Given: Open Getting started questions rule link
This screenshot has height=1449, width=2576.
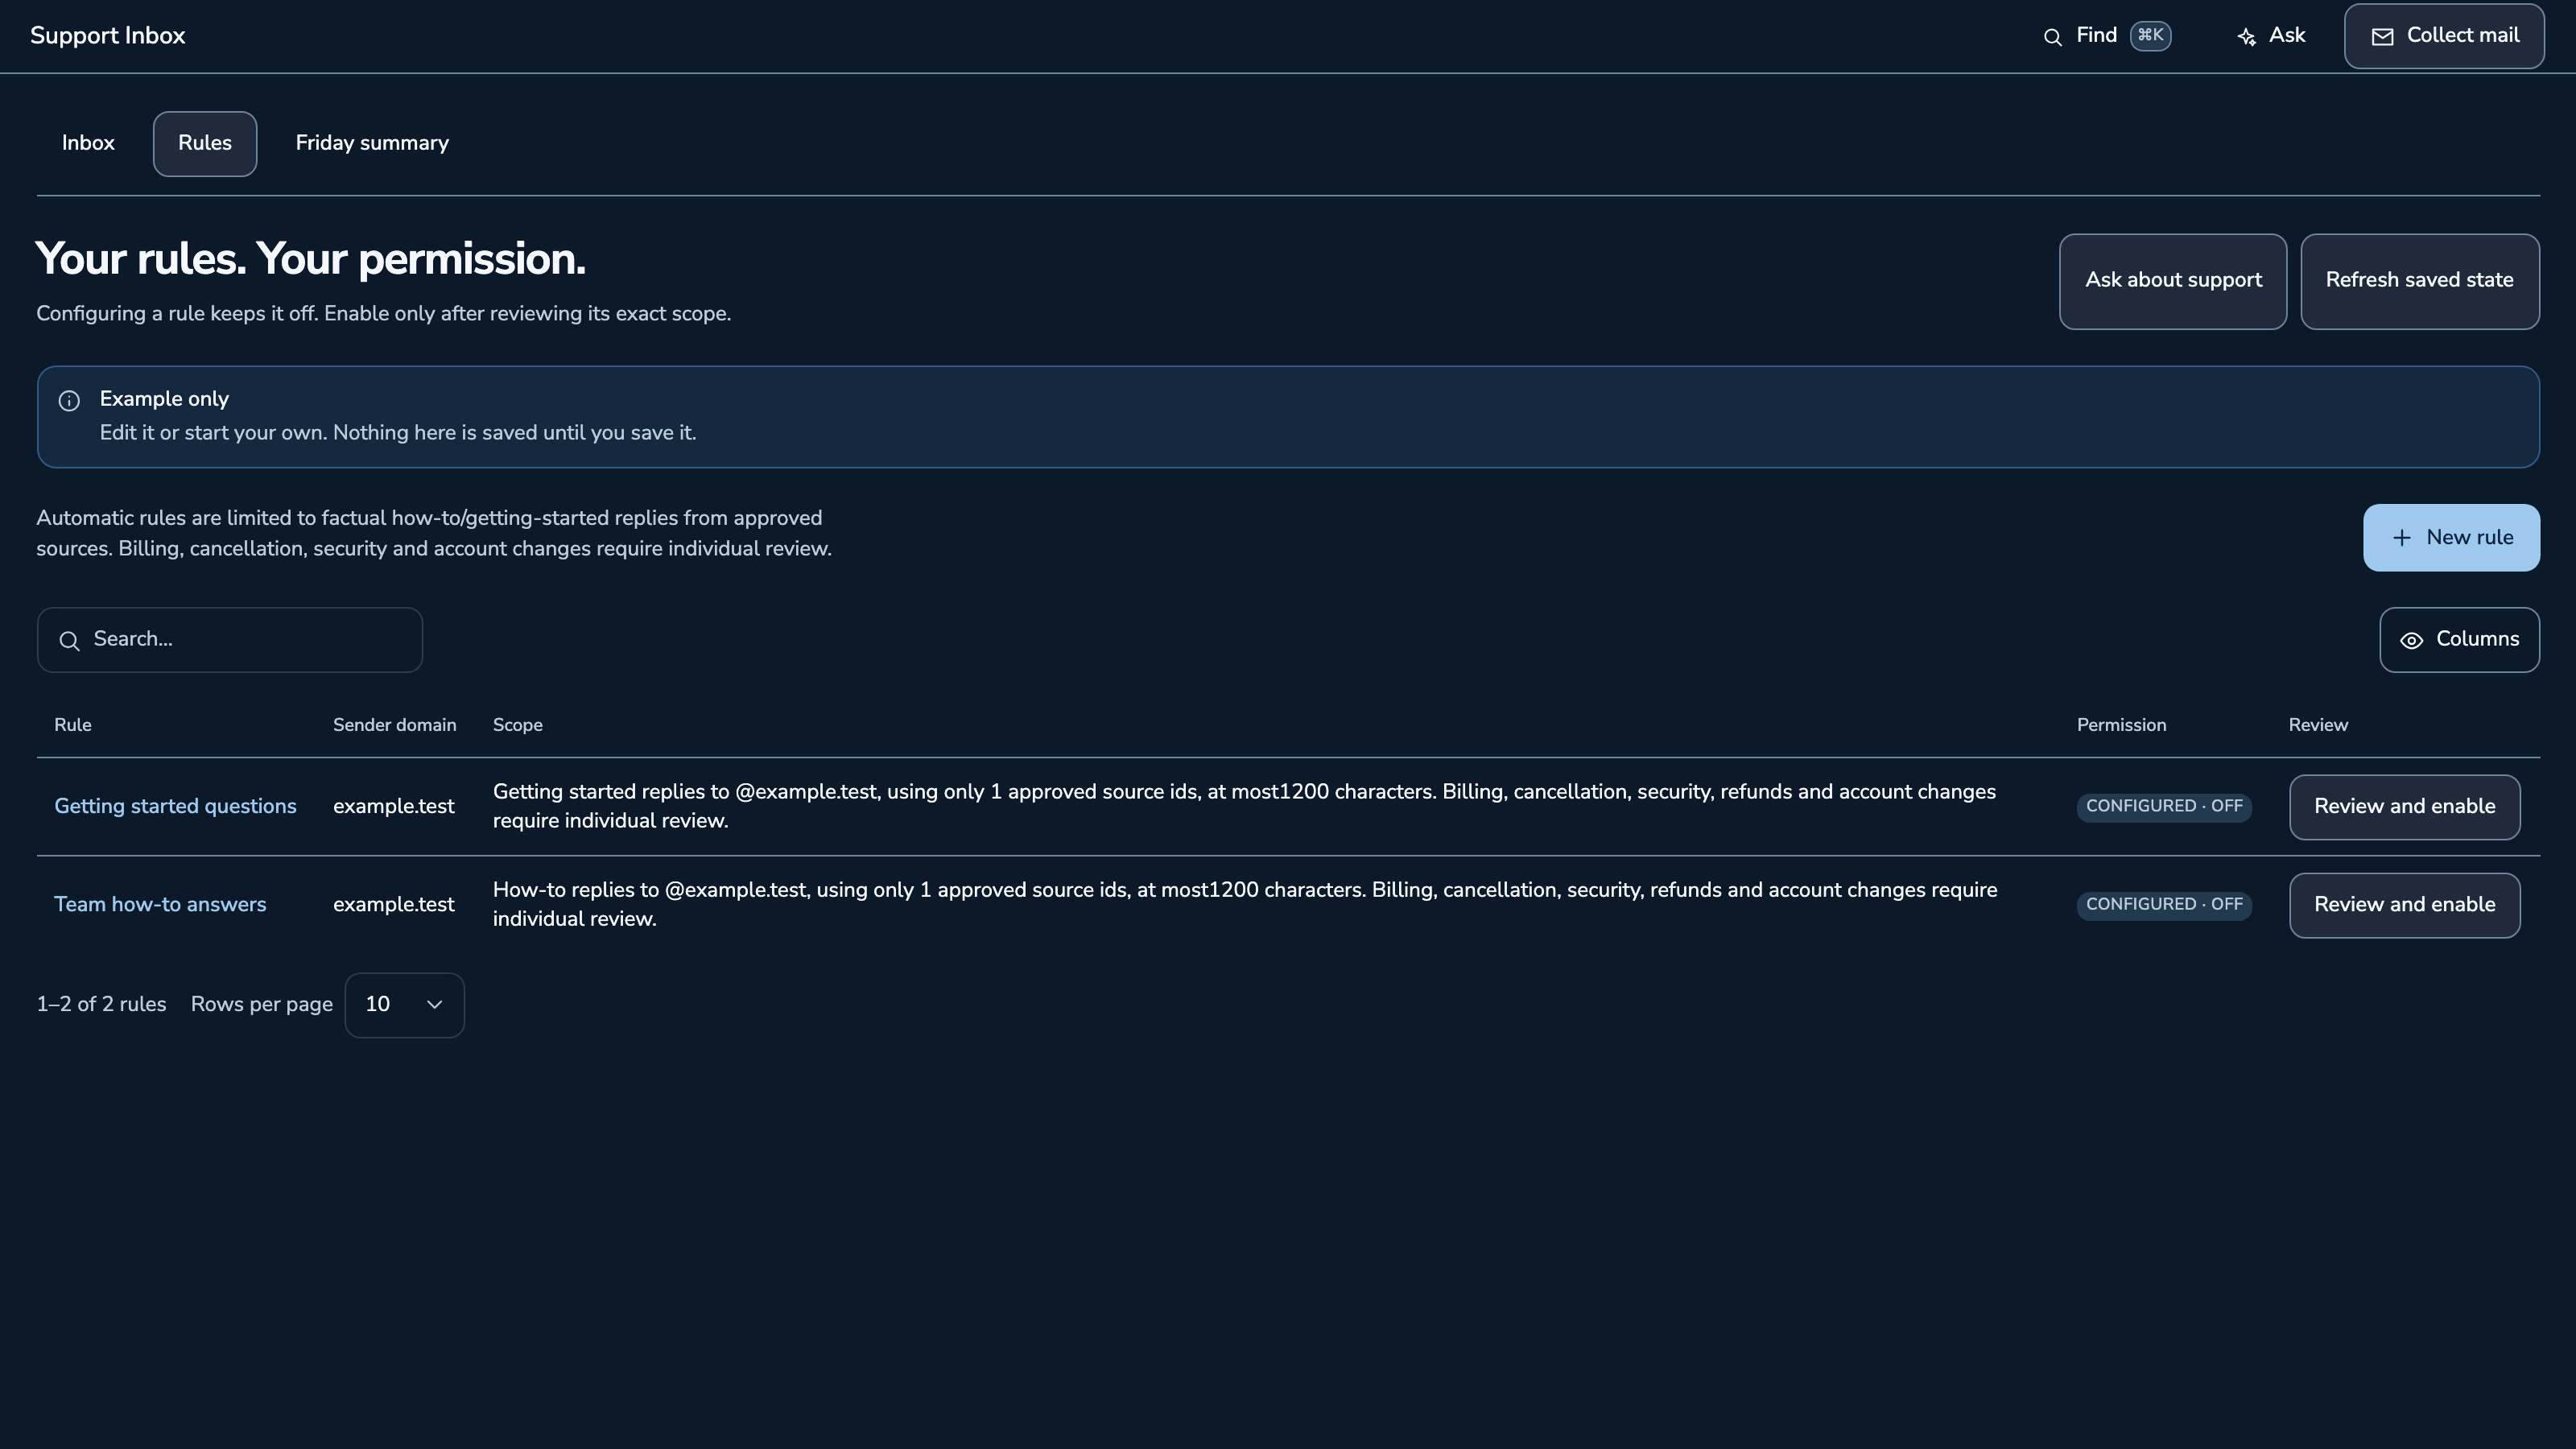Looking at the screenshot, I should 175,807.
